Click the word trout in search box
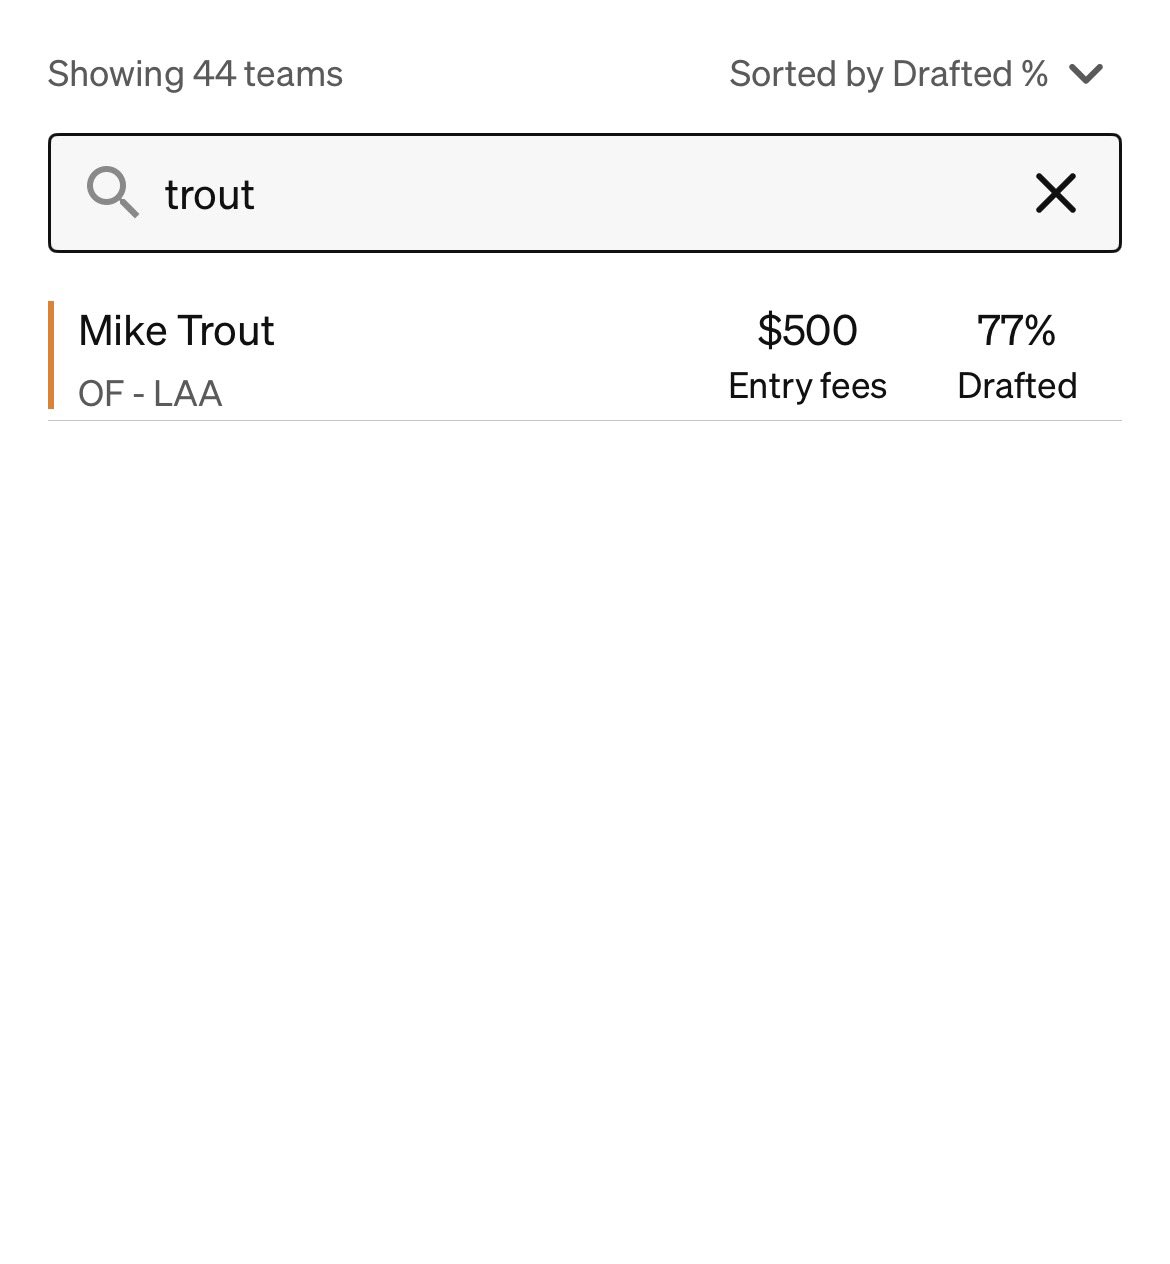The height and width of the screenshot is (1264, 1170). click(x=209, y=194)
